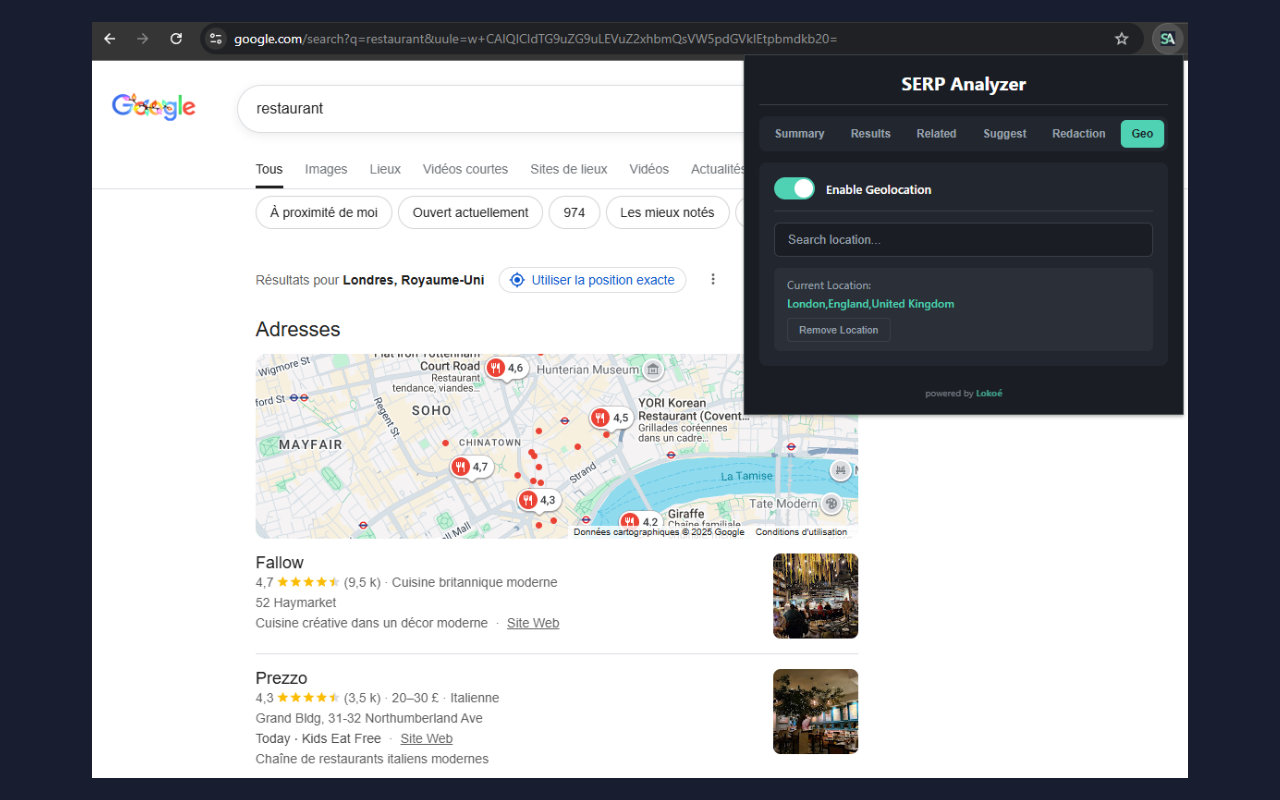The height and width of the screenshot is (800, 1280).
Task: Select the Tous search tab
Action: 269,169
